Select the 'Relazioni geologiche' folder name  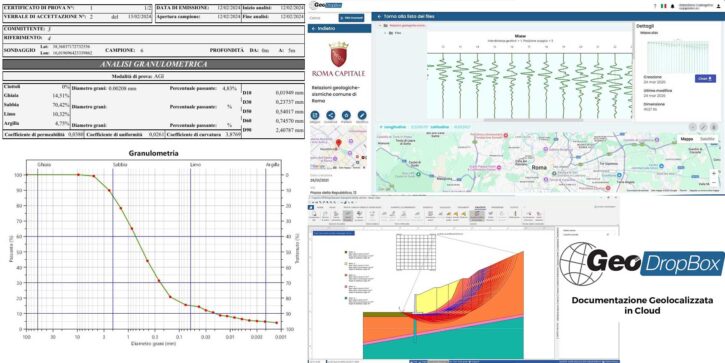[x=408, y=26]
